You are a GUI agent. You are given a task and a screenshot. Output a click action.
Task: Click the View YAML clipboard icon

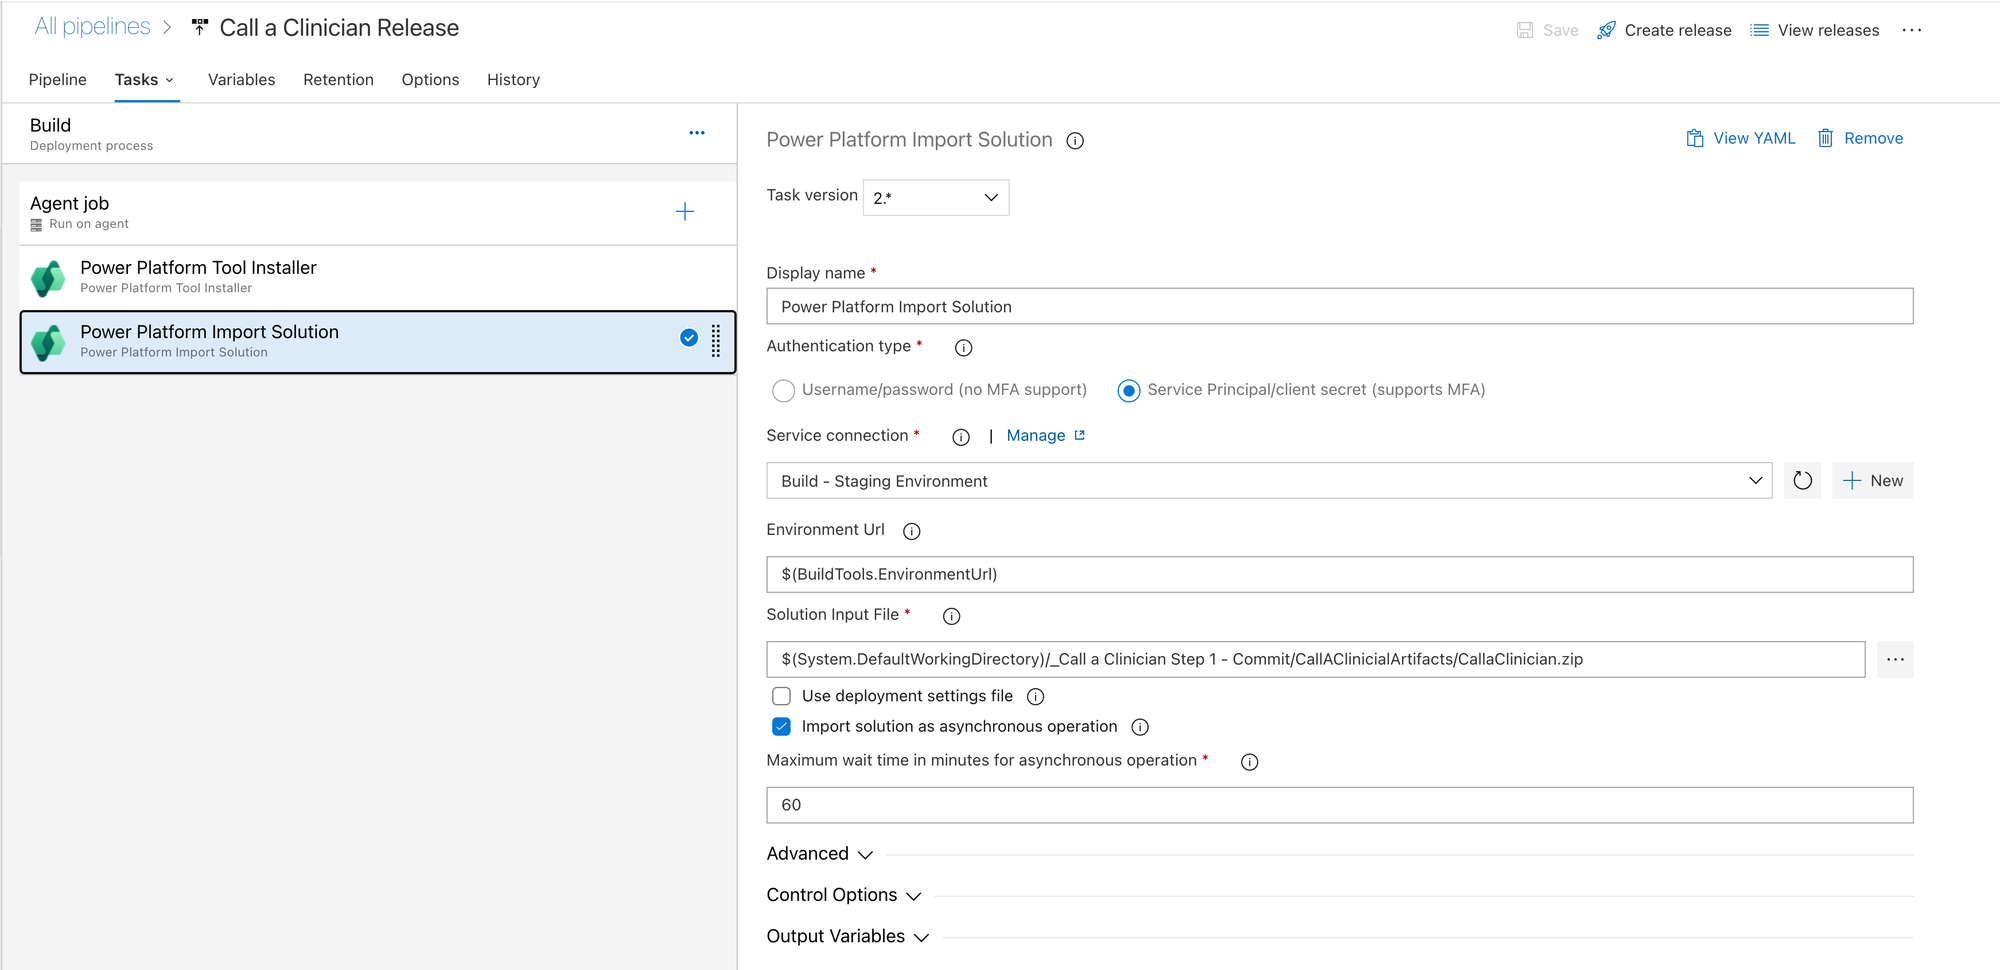click(x=1694, y=139)
